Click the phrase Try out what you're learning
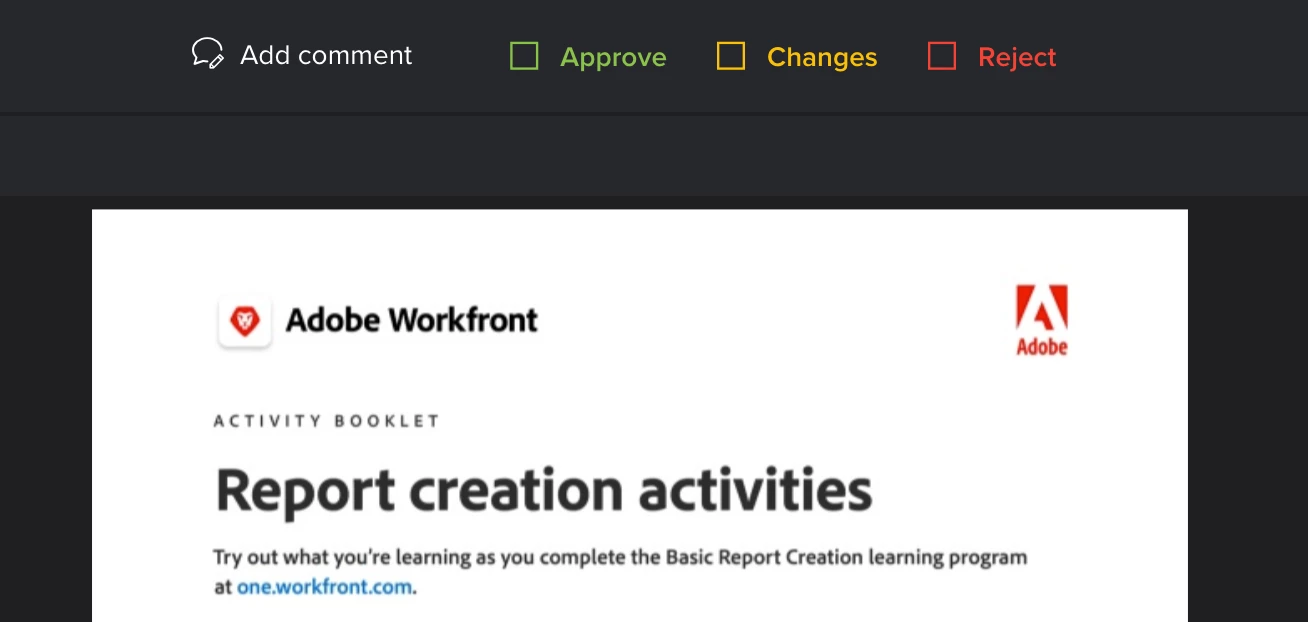1308x622 pixels. pos(343,557)
